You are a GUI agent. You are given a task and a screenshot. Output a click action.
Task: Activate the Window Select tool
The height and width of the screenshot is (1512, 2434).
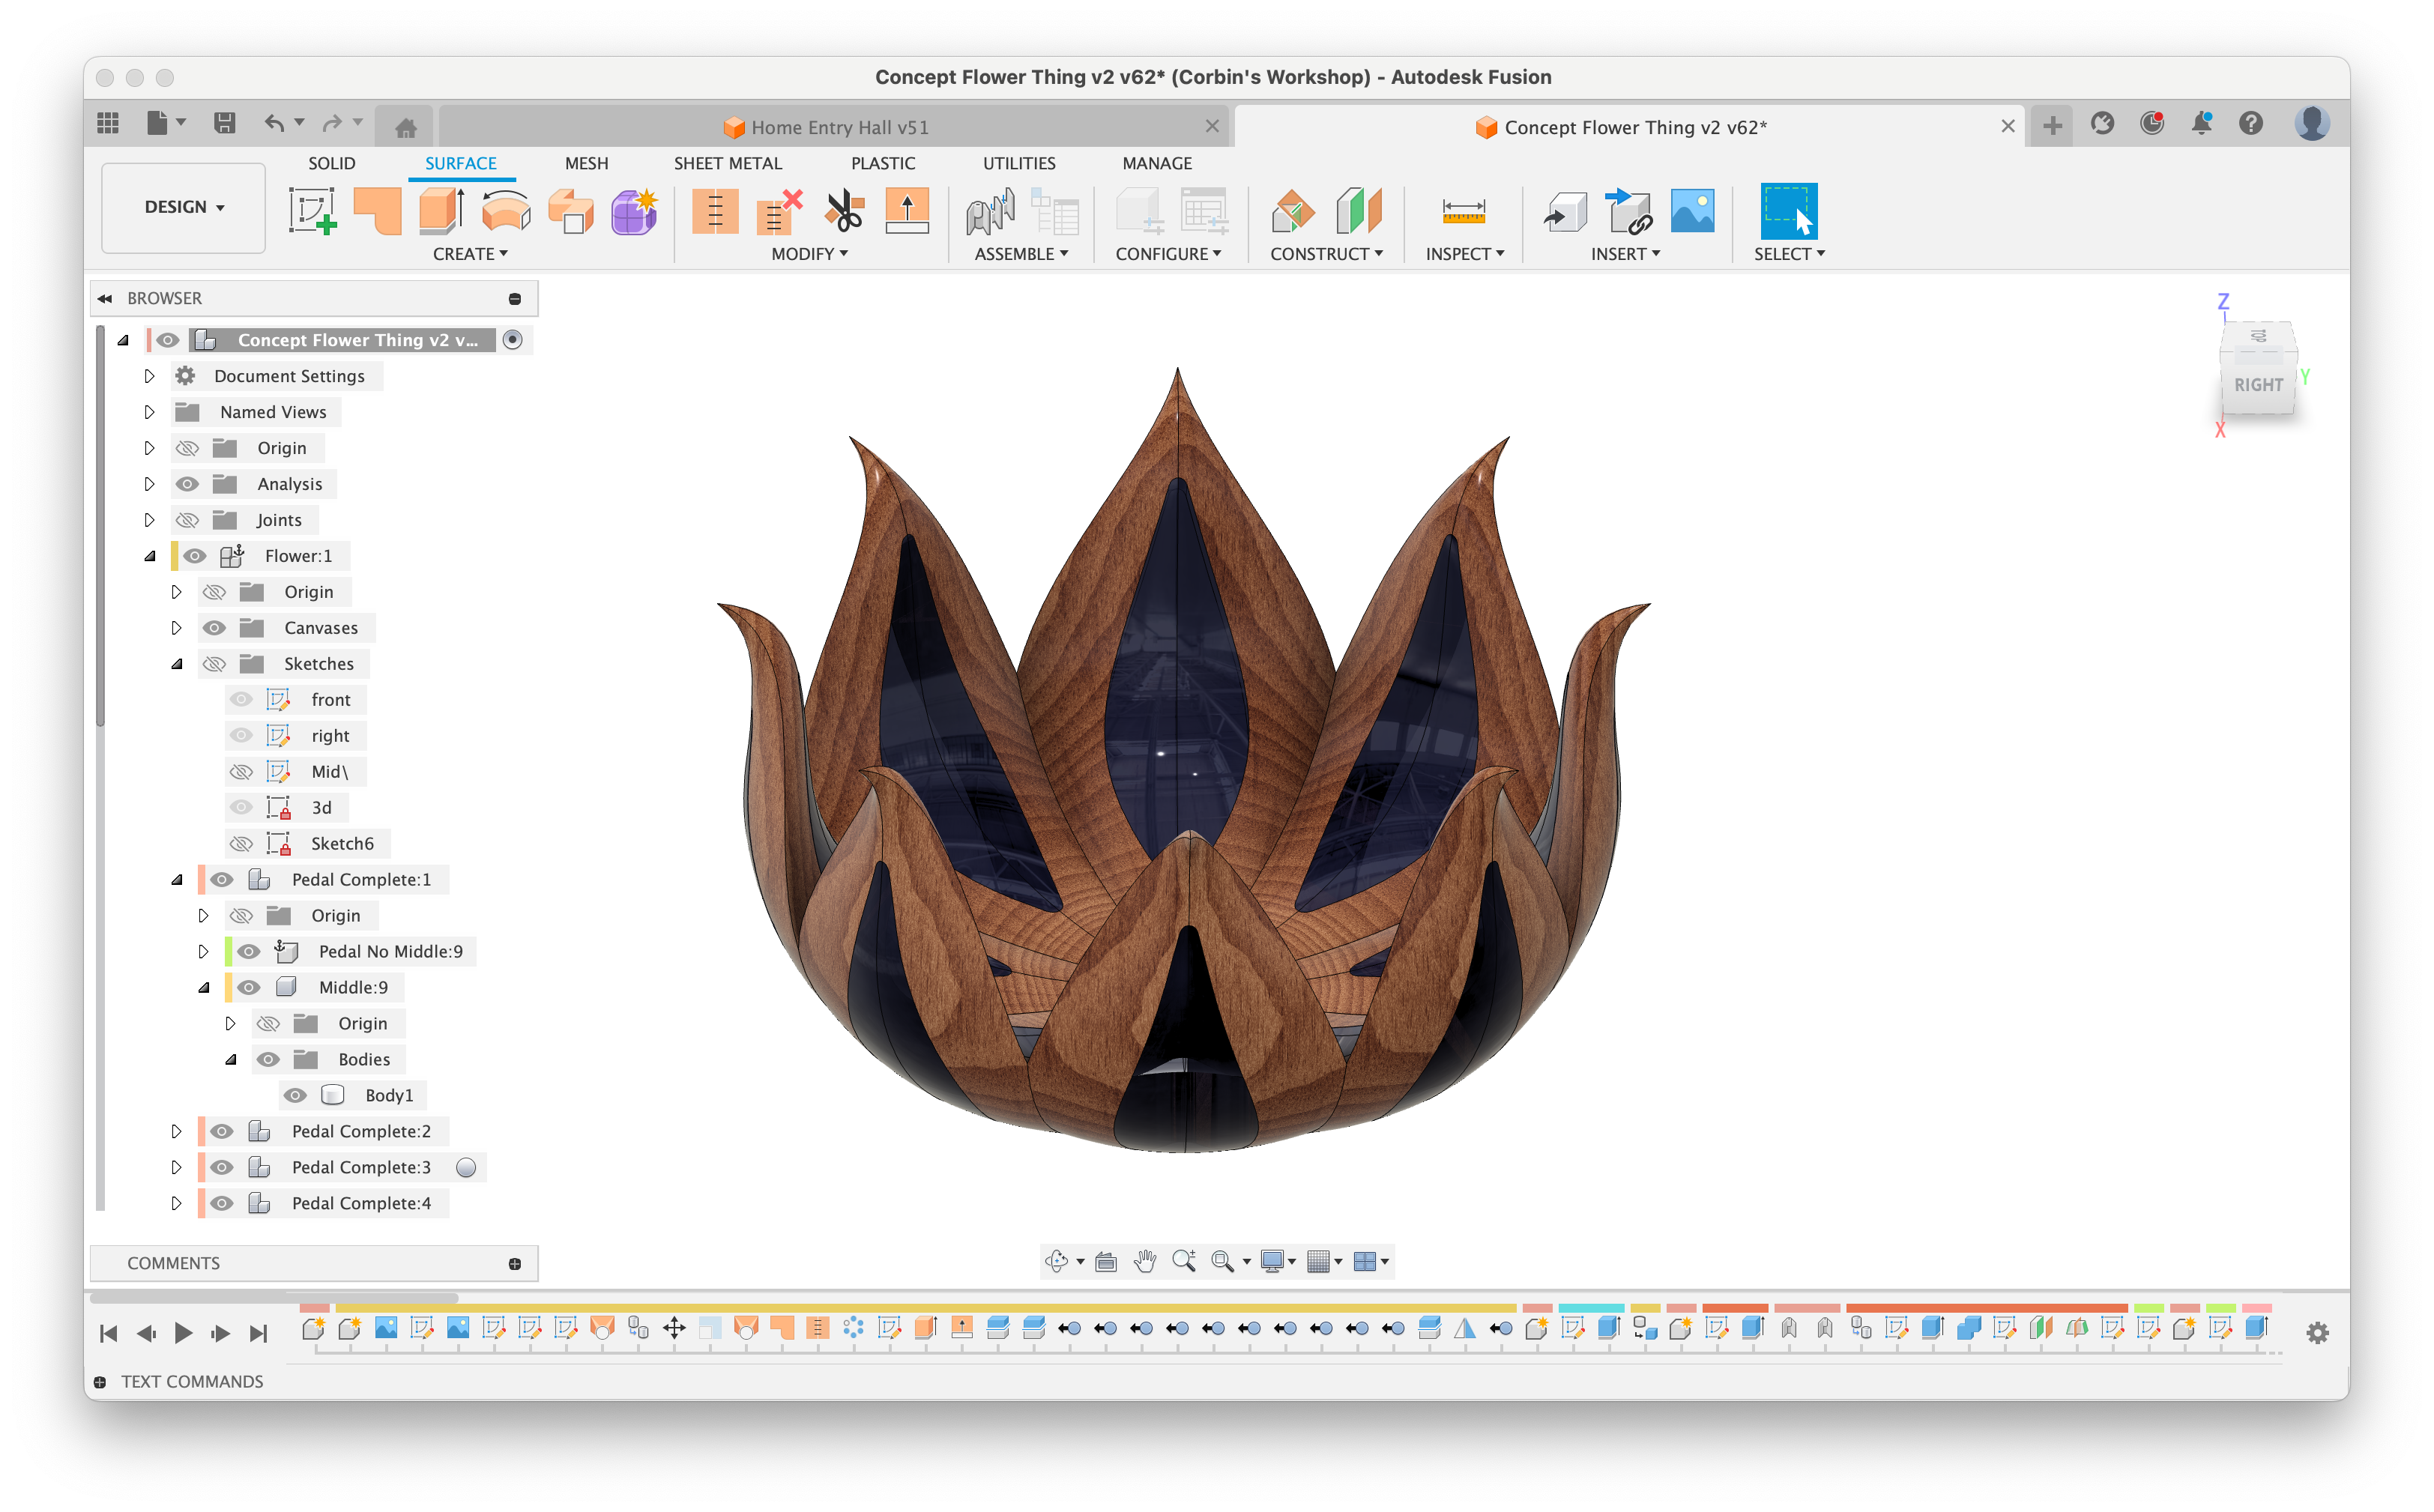[1788, 211]
